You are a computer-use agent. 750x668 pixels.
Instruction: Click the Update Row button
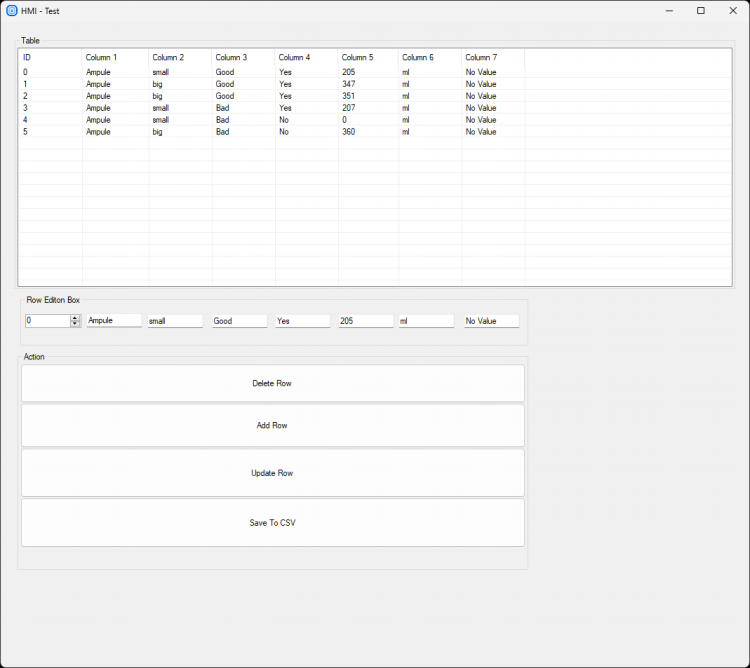(x=272, y=473)
